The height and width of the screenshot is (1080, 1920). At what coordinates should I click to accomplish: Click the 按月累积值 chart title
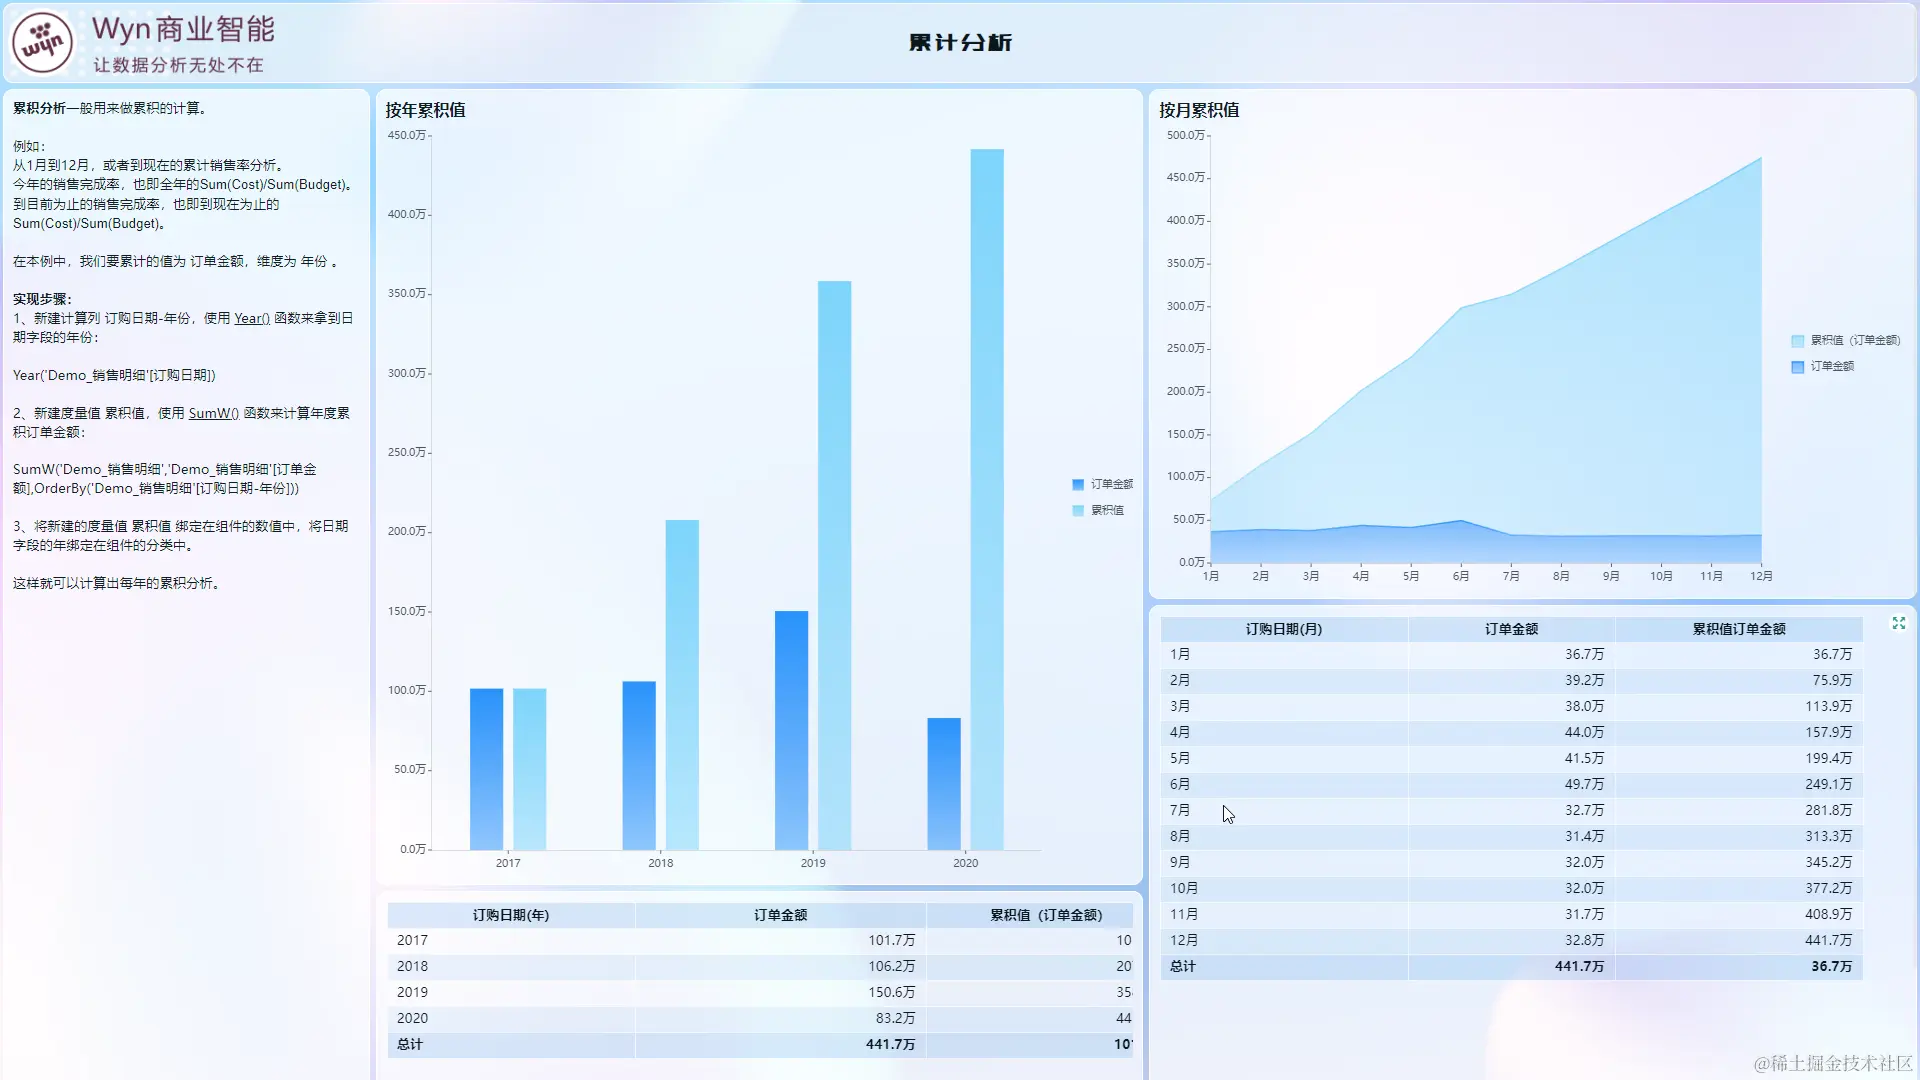click(1199, 110)
